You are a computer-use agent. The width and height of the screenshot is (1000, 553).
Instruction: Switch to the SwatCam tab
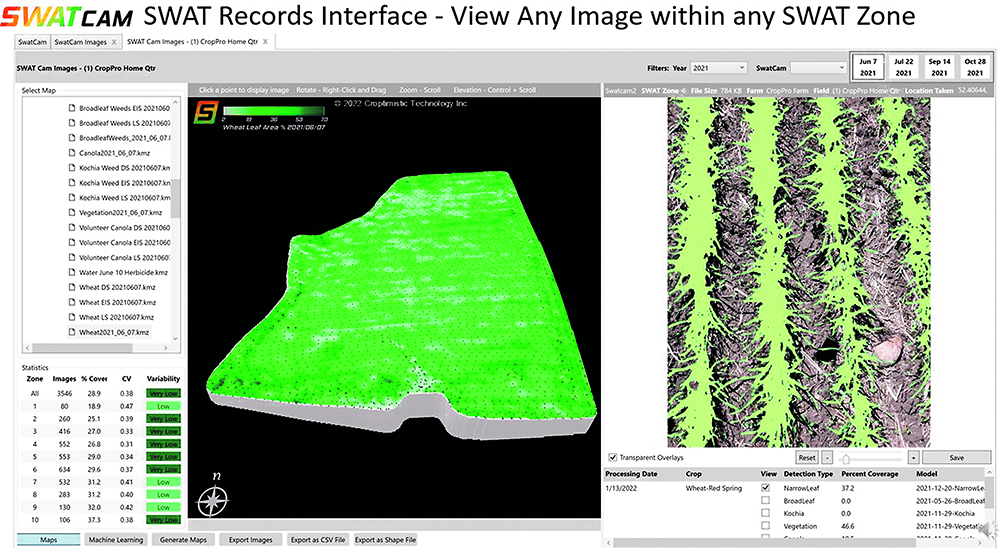32,42
